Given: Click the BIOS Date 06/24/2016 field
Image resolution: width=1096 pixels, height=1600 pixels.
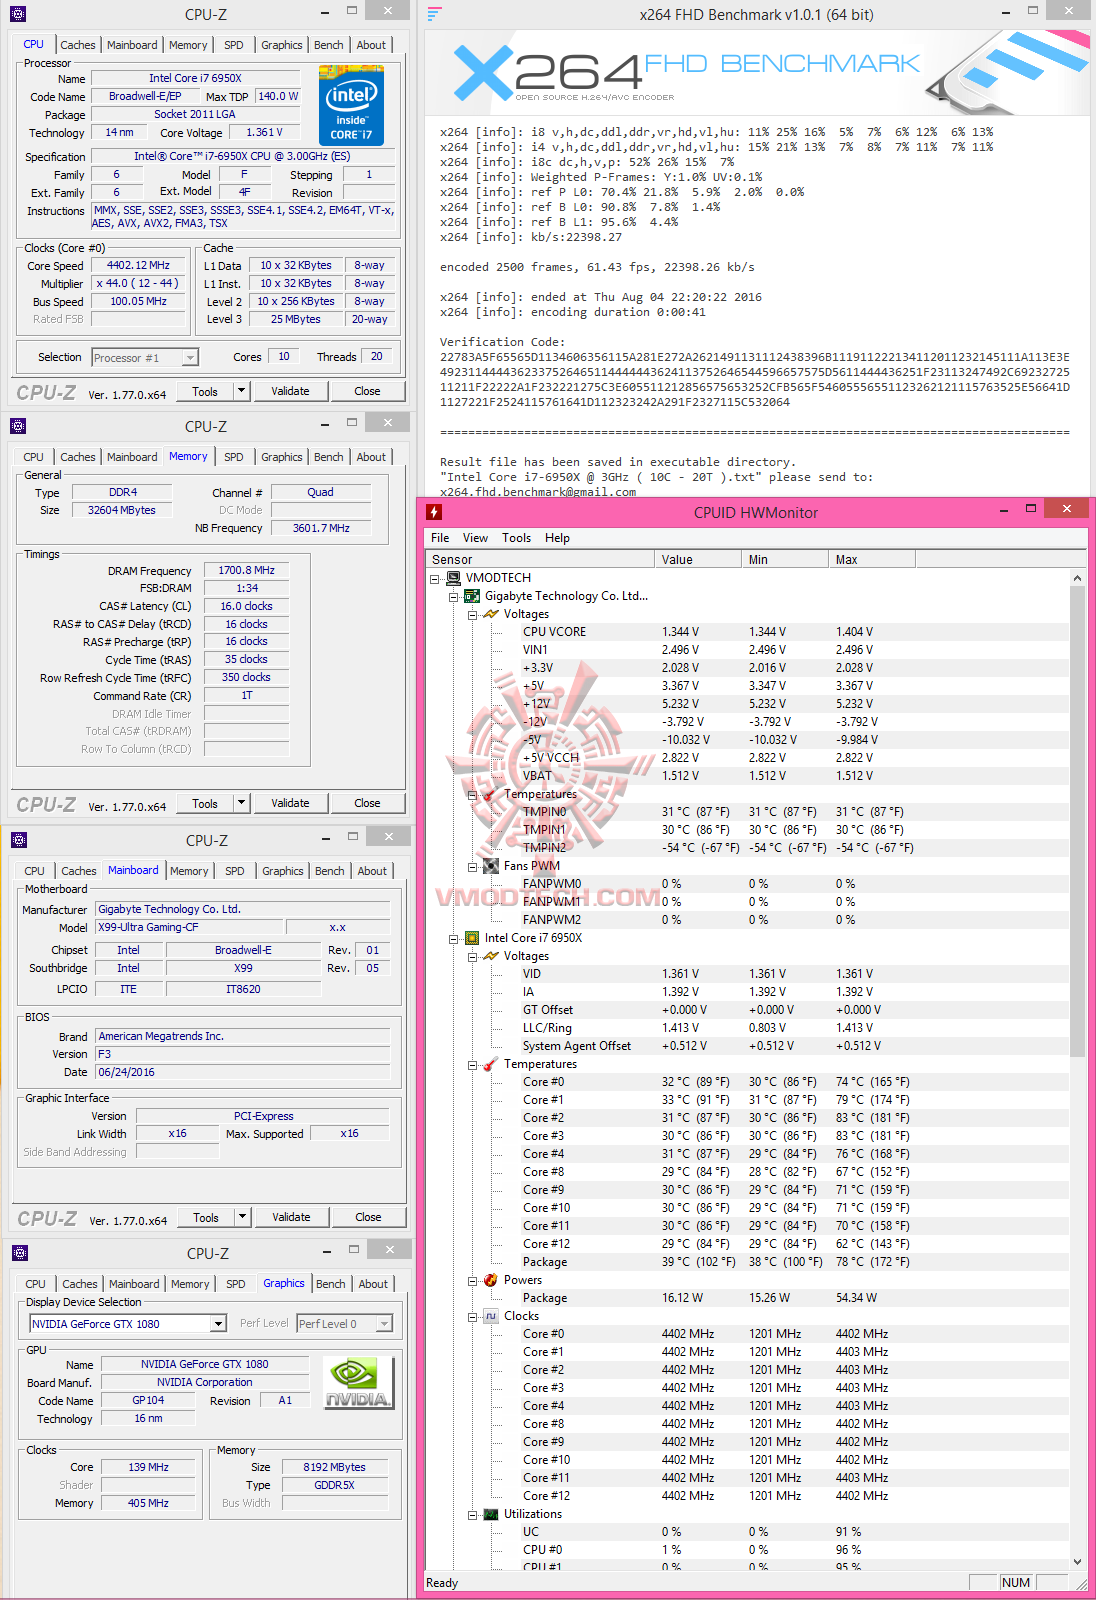Looking at the screenshot, I should 242,1072.
